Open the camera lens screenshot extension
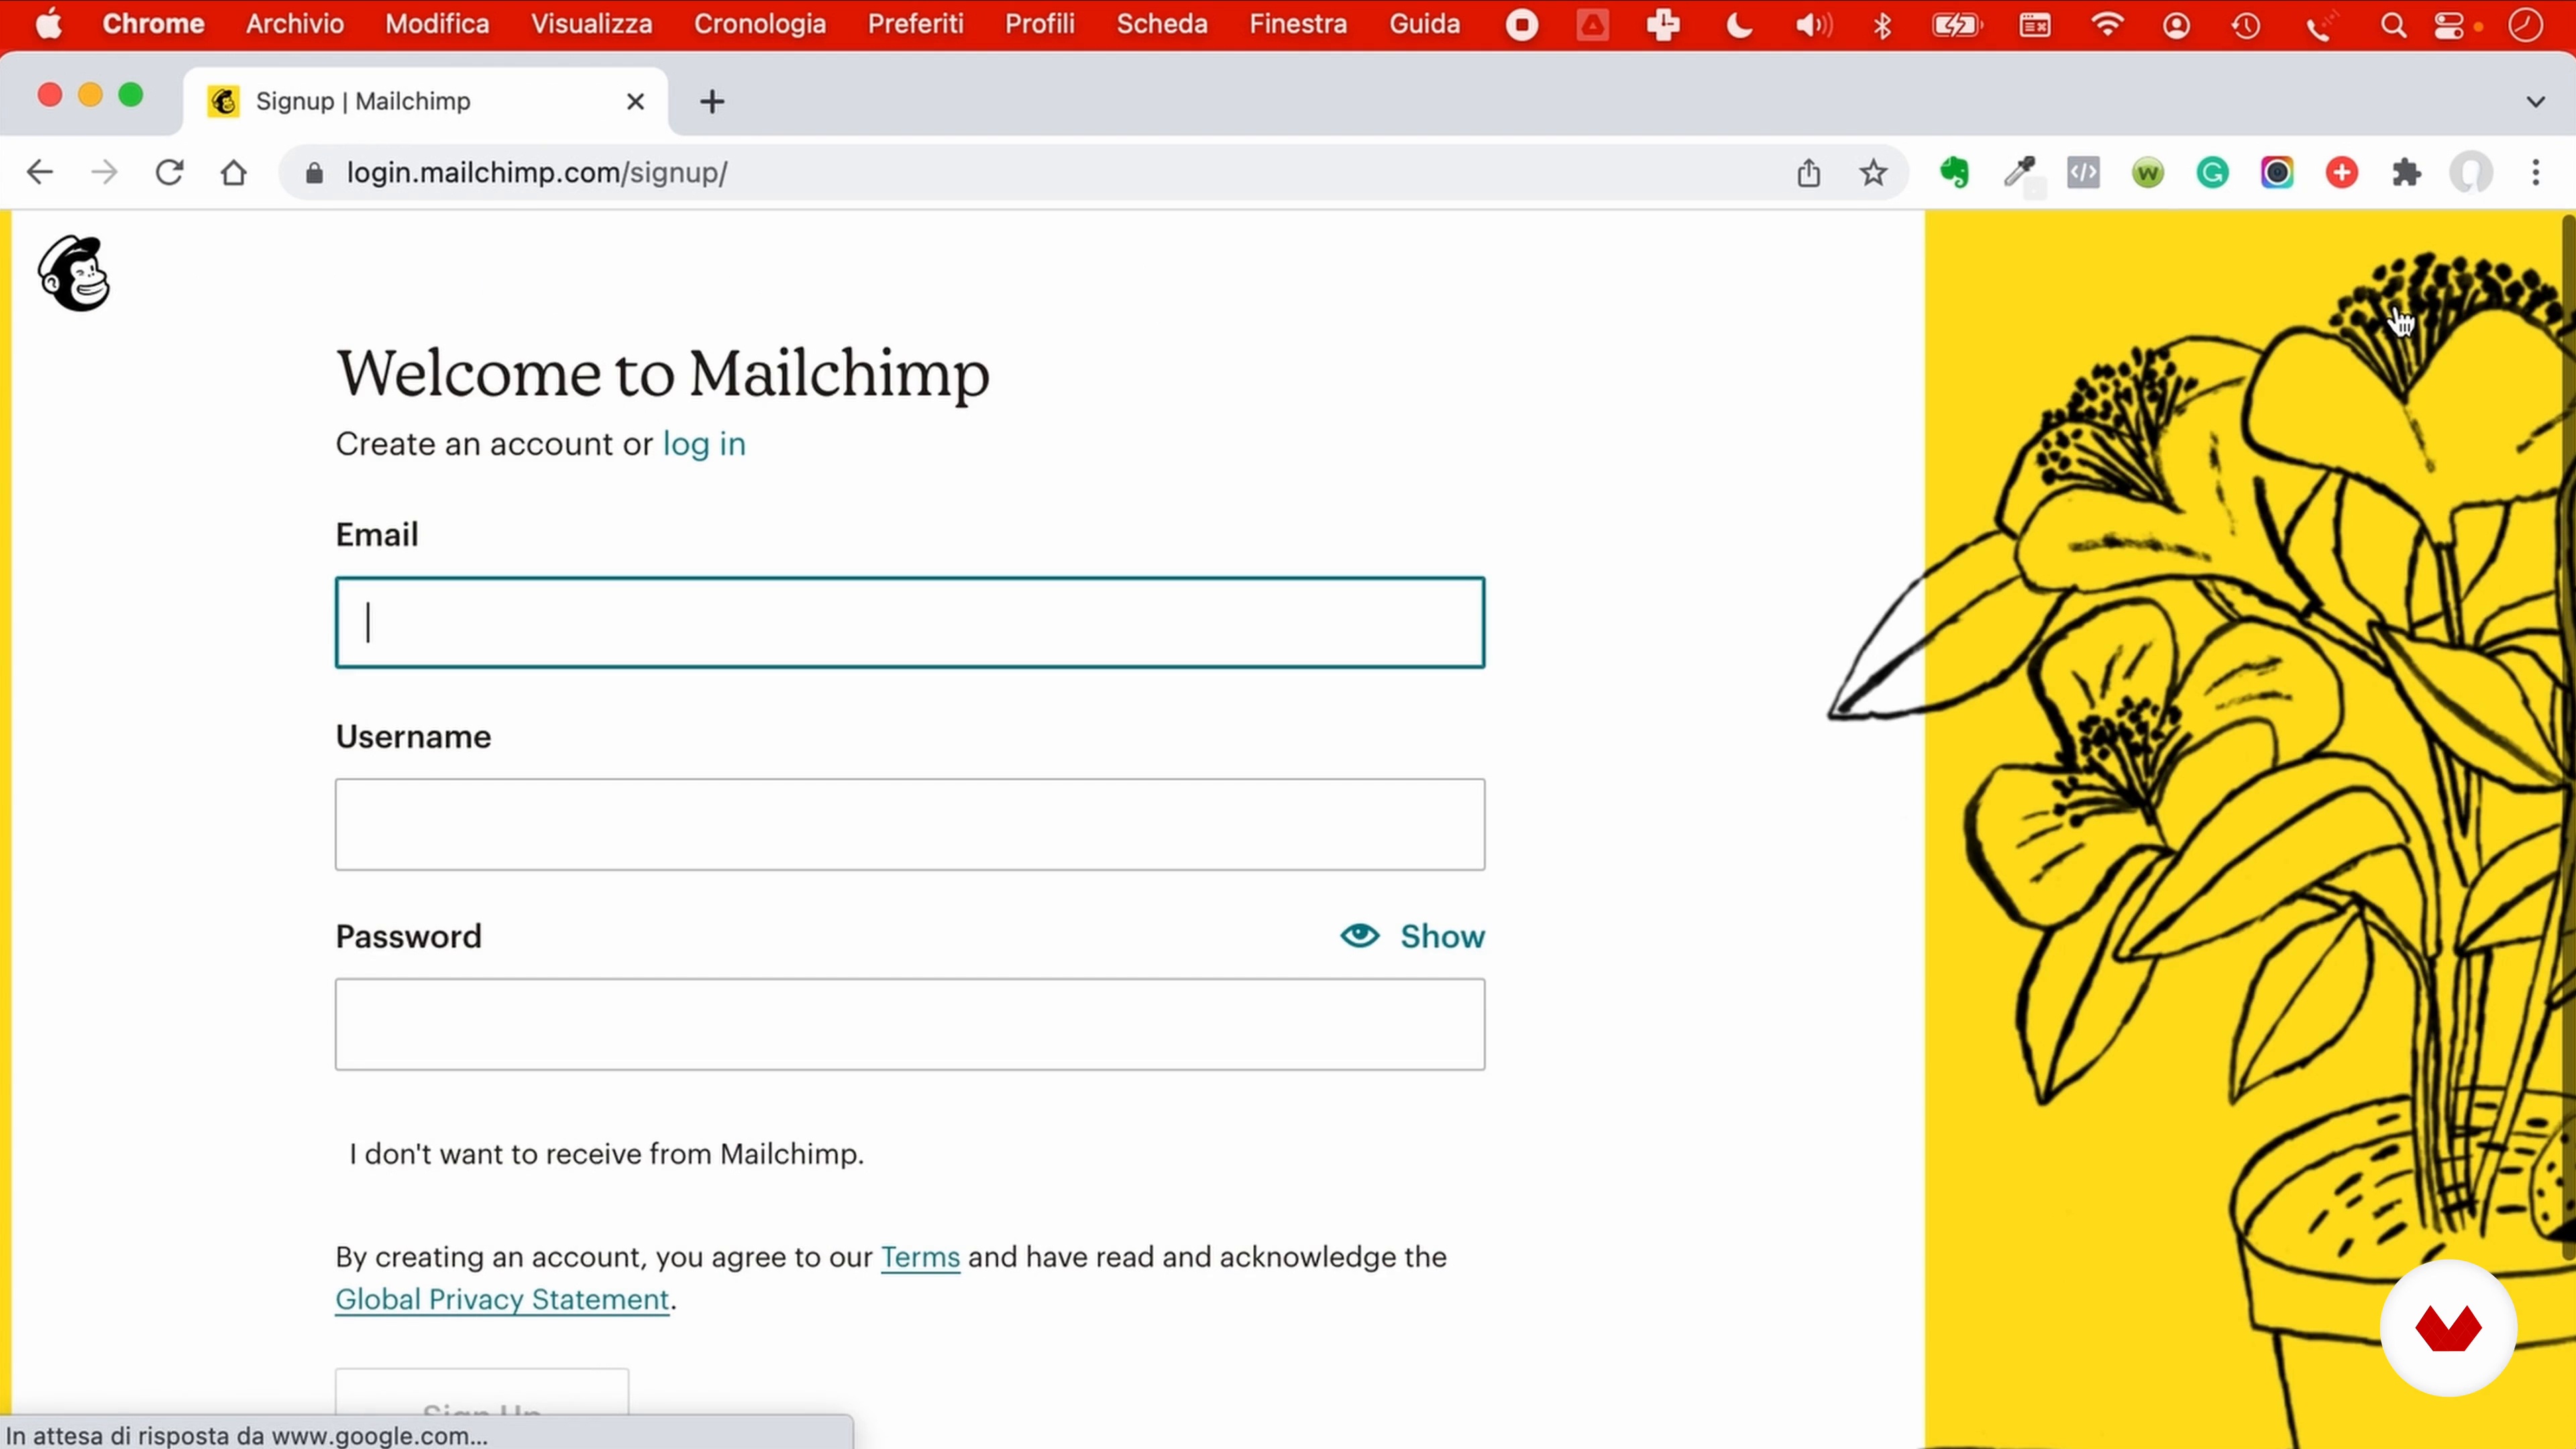Image resolution: width=2576 pixels, height=1449 pixels. point(2277,173)
